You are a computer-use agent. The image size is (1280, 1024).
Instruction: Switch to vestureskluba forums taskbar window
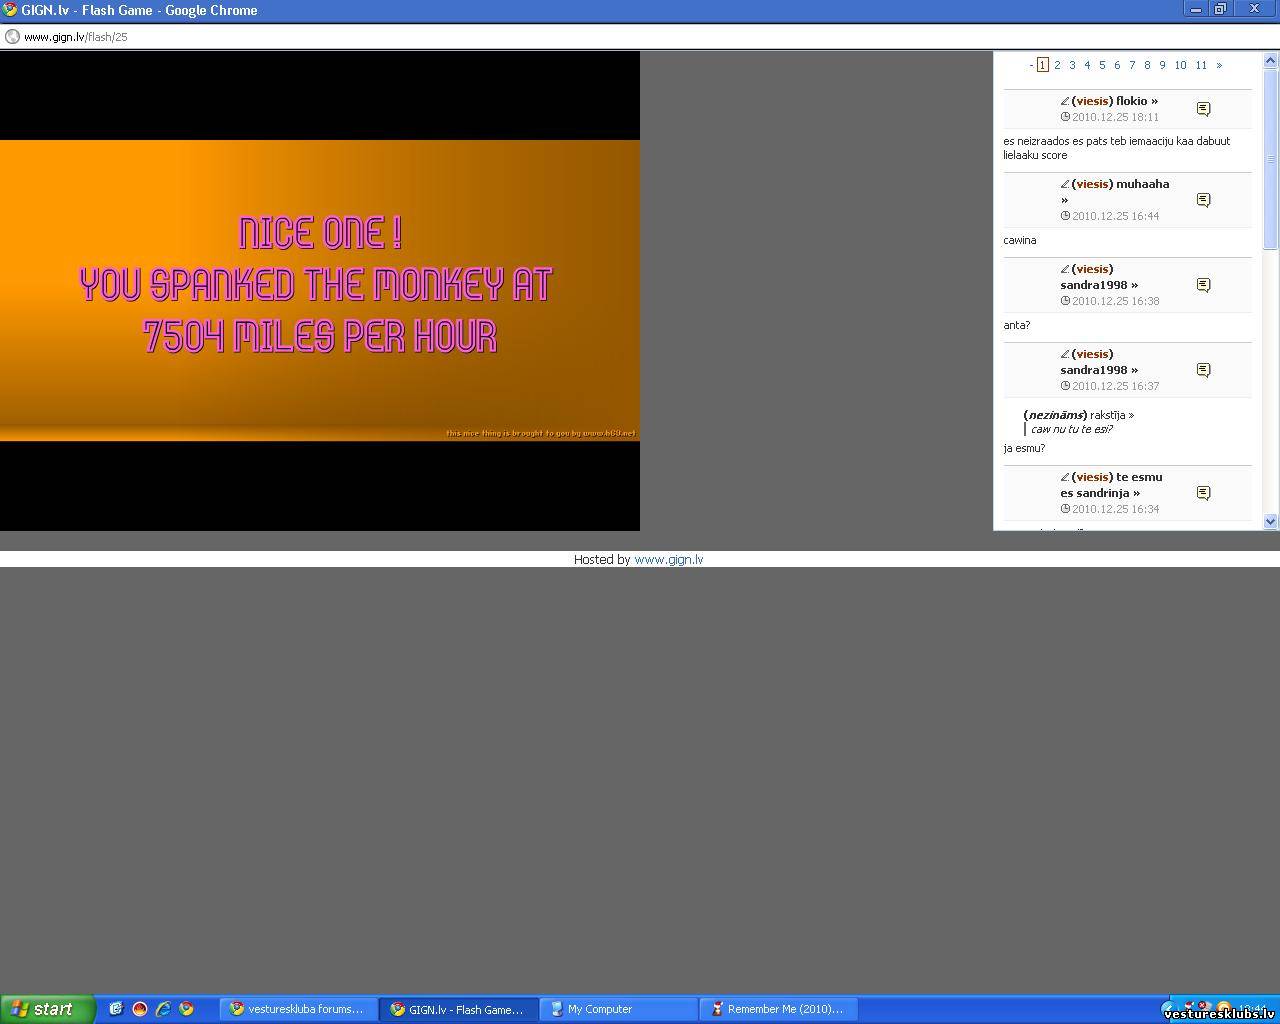pyautogui.click(x=298, y=1009)
